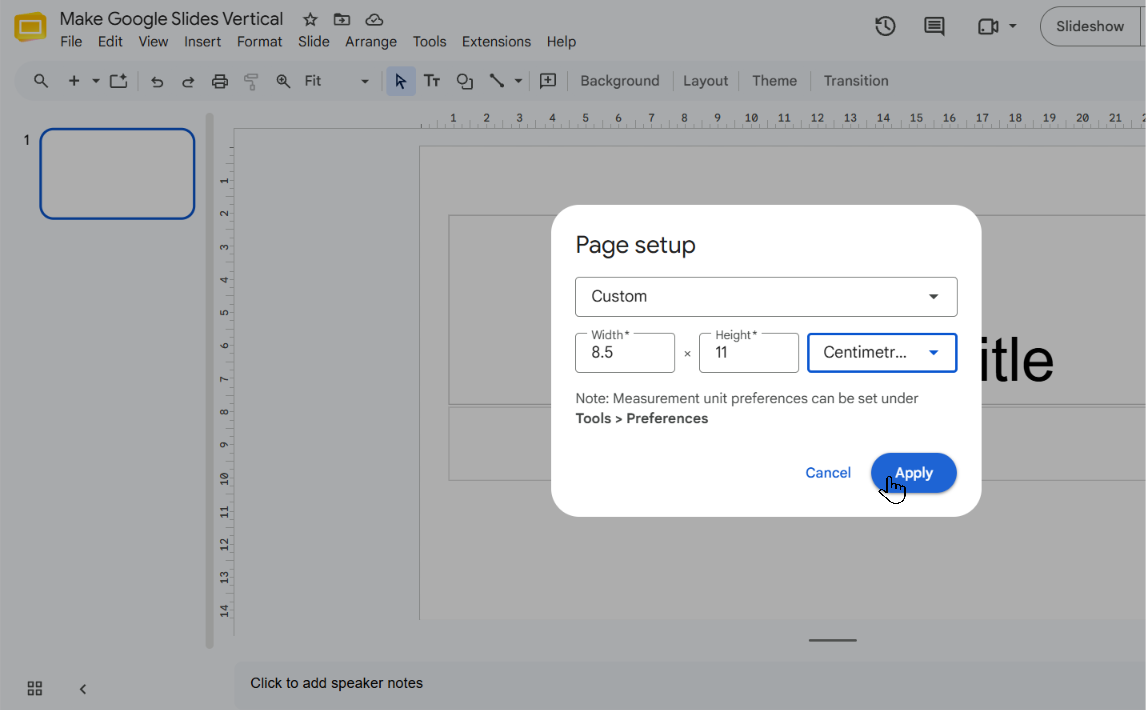Open the View menu
The height and width of the screenshot is (710, 1146).
[x=153, y=42]
